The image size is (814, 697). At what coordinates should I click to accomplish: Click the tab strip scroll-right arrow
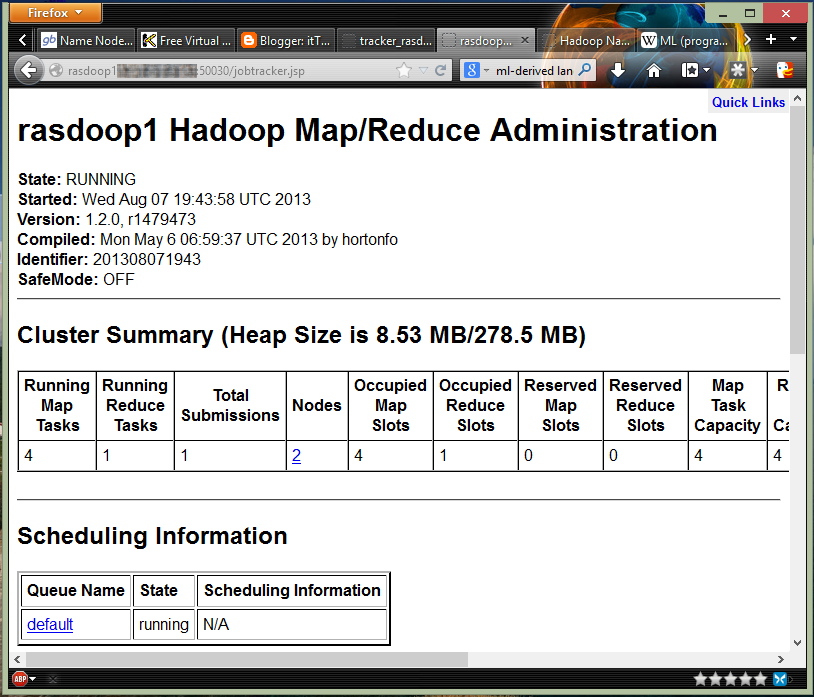click(747, 40)
